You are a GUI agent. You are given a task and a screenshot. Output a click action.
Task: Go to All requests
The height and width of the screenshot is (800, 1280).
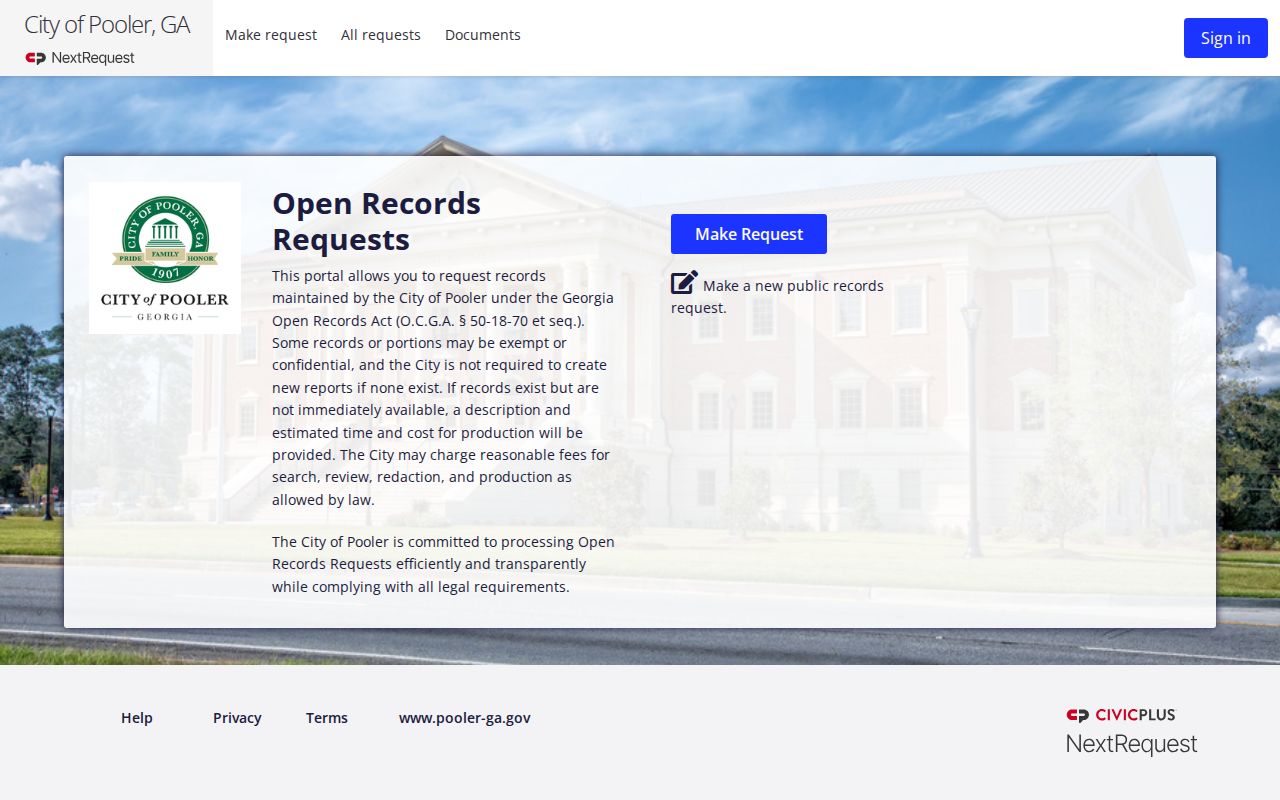(381, 35)
